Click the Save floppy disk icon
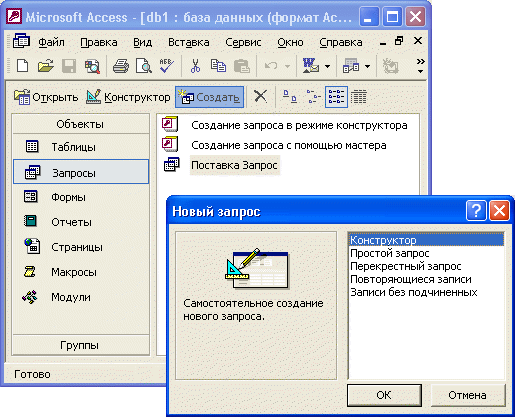Screen dimensions: 515x417 coord(69,66)
